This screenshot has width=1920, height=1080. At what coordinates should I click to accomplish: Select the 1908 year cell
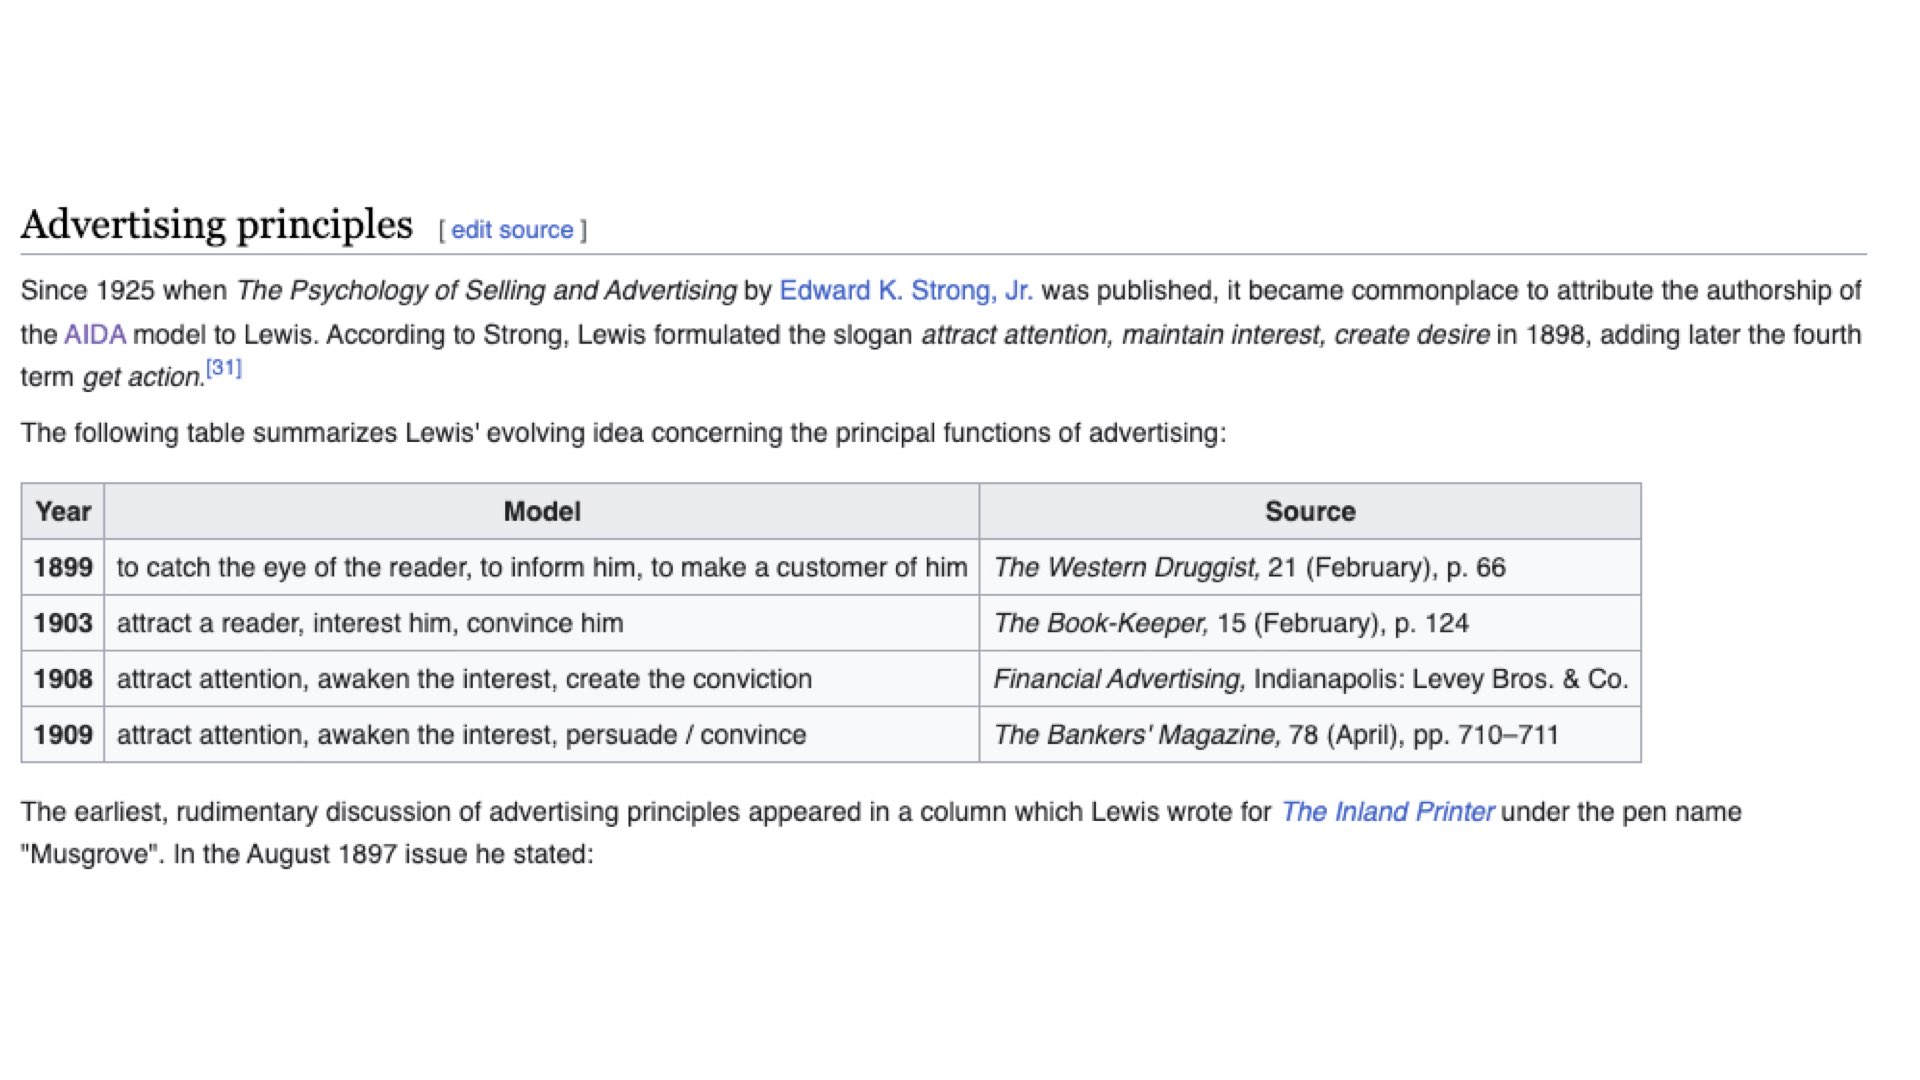pyautogui.click(x=63, y=679)
